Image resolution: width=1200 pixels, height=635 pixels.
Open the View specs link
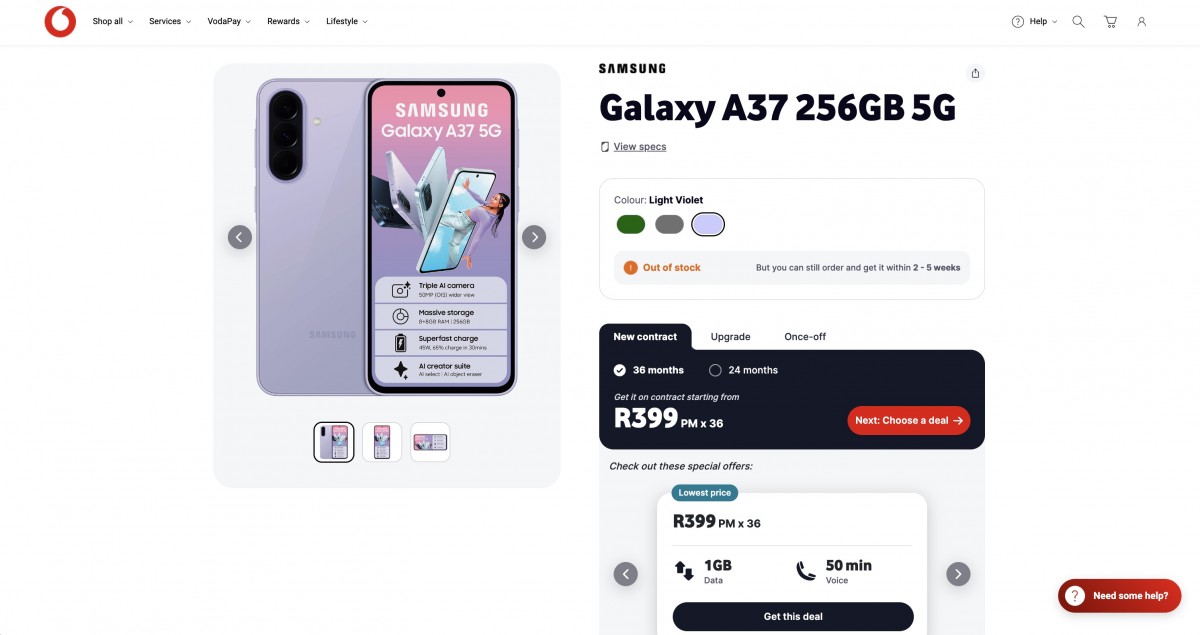point(639,147)
